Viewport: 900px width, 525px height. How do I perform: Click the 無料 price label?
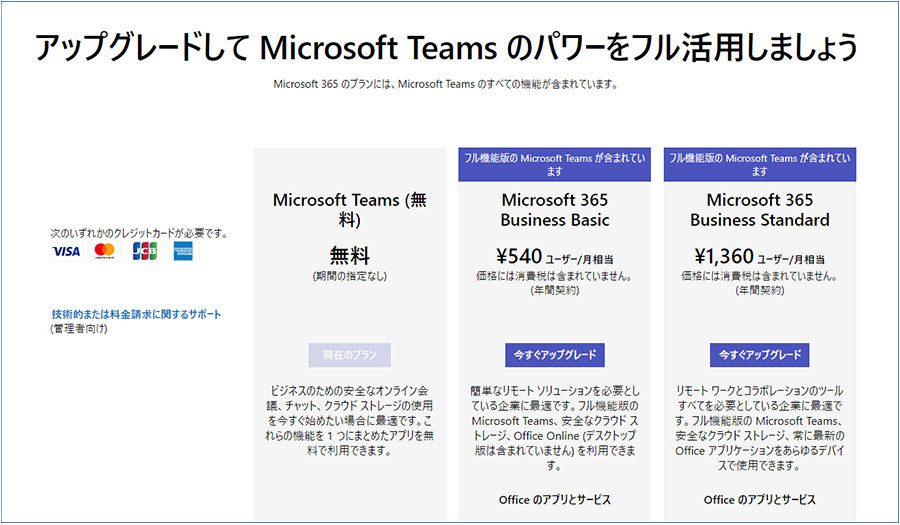pyautogui.click(x=350, y=256)
